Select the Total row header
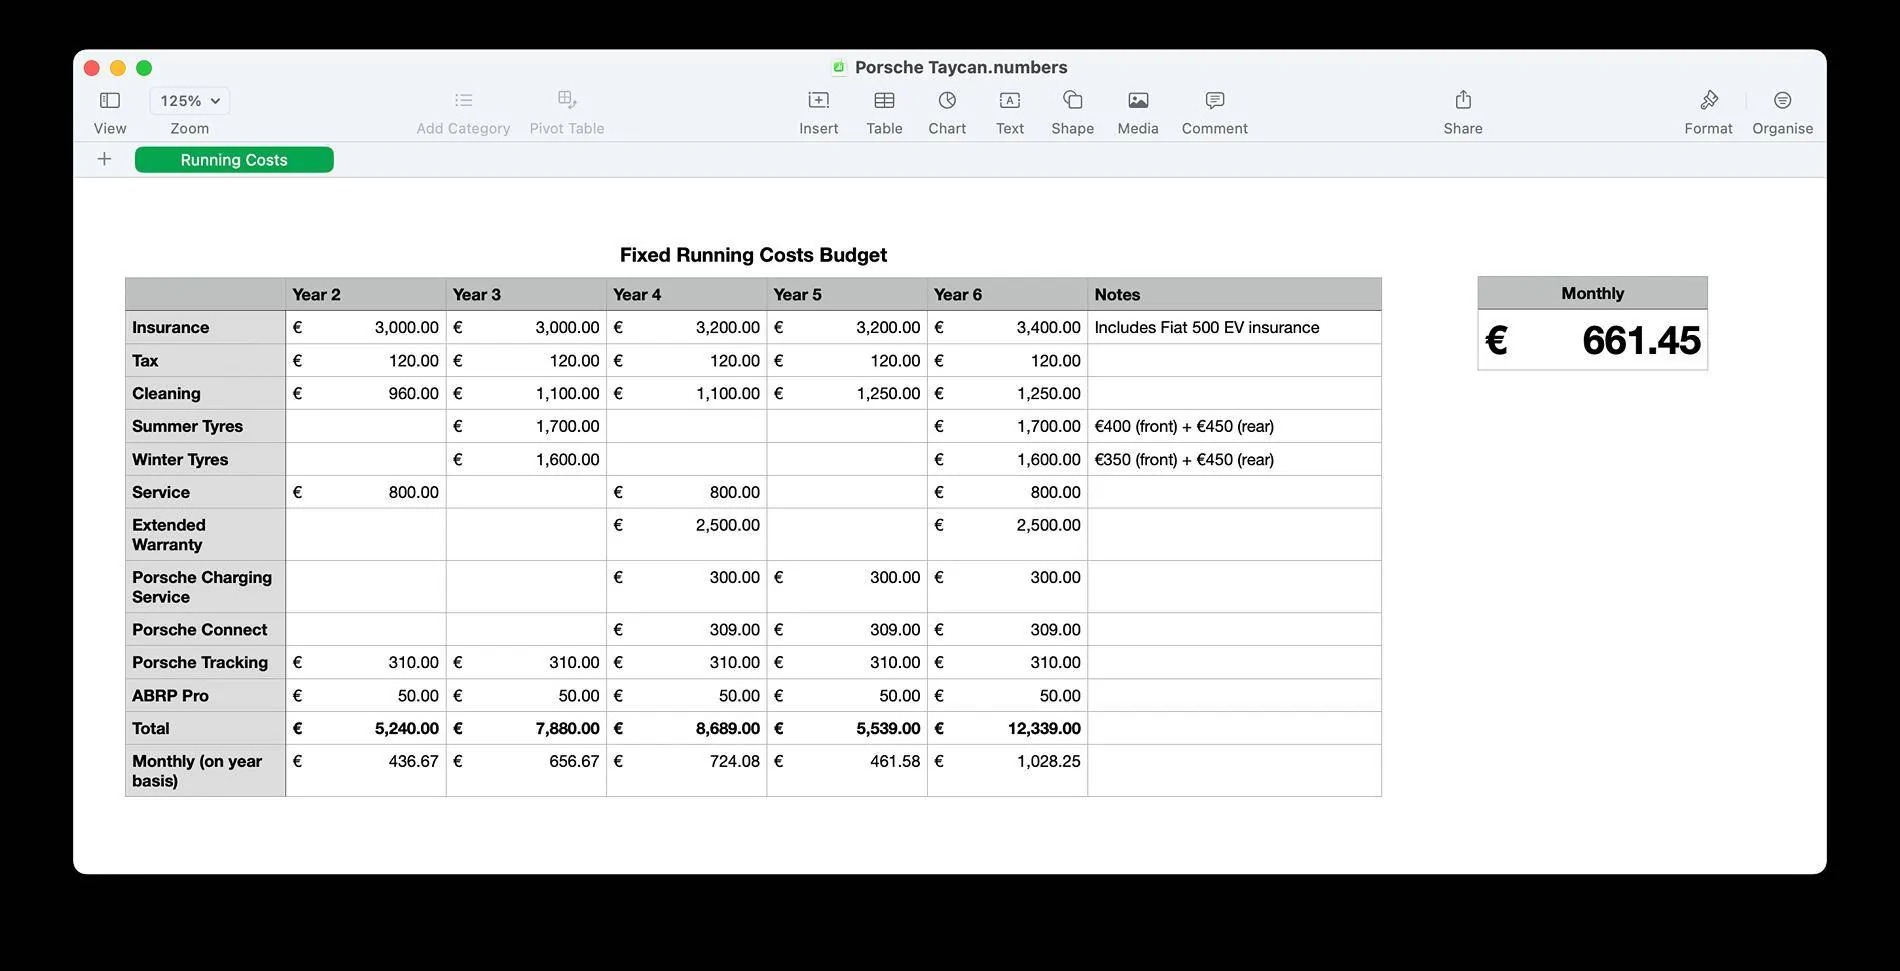Screen dimensions: 1900x971 click(x=205, y=728)
